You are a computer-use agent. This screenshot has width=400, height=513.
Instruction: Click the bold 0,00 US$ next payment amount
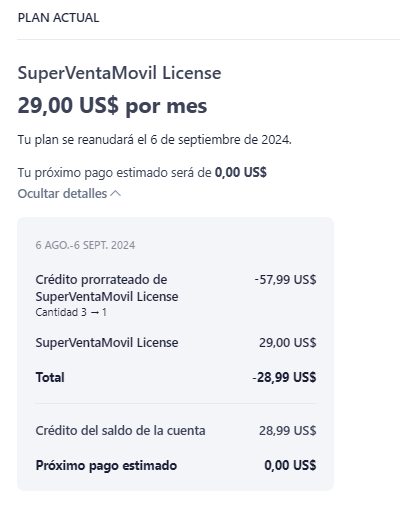(241, 173)
